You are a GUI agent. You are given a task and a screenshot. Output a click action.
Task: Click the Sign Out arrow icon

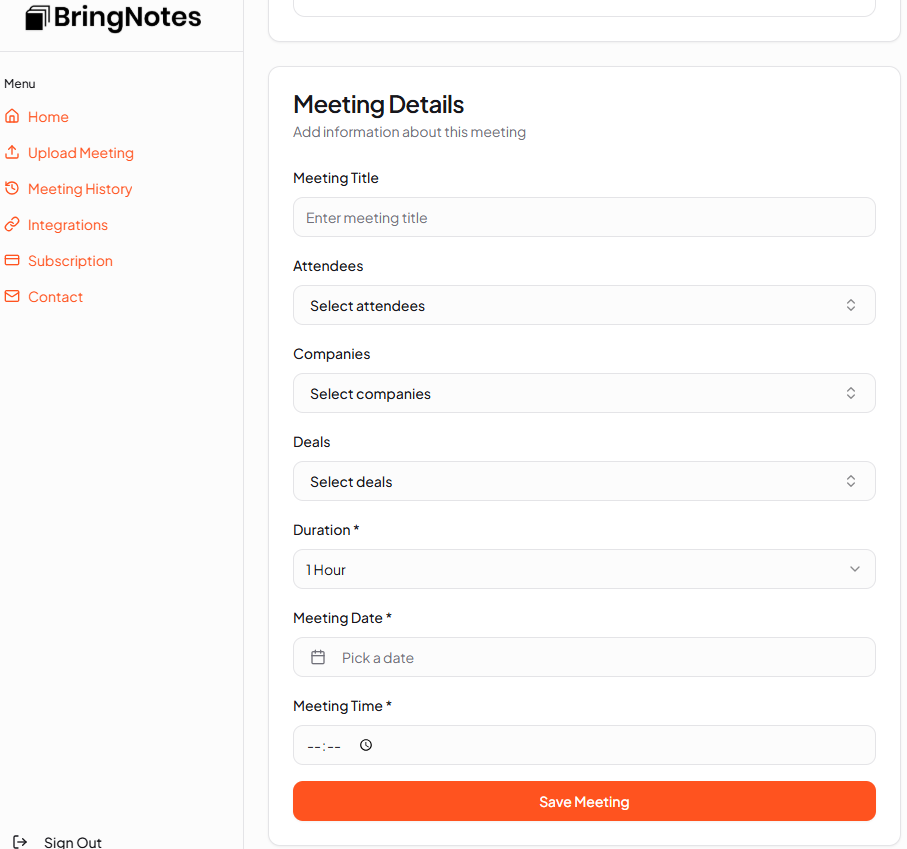[20, 841]
